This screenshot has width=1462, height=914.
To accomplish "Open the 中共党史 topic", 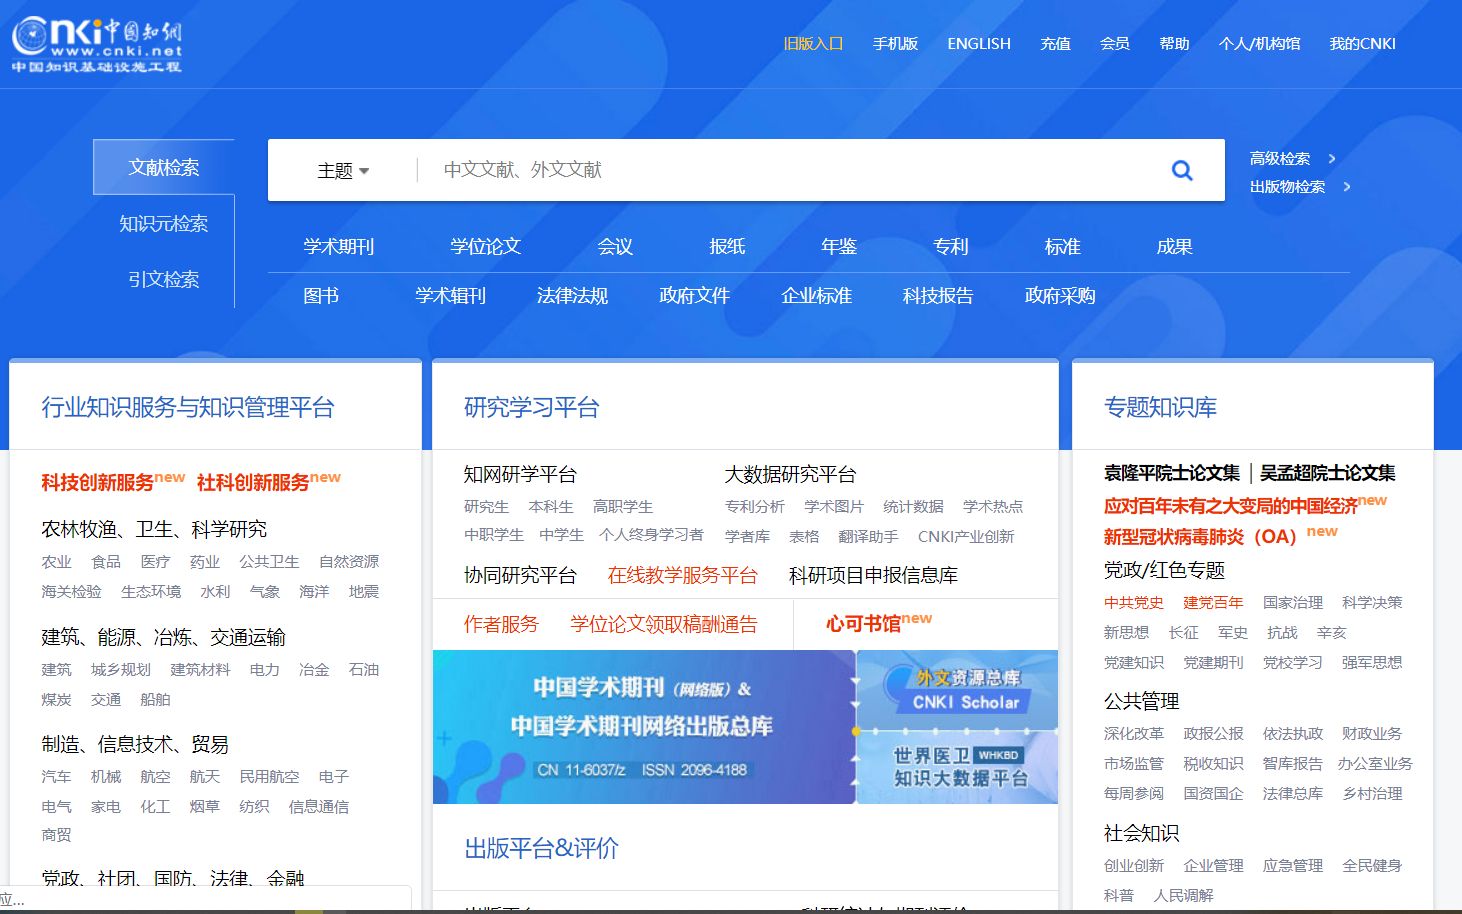I will tap(1134, 602).
